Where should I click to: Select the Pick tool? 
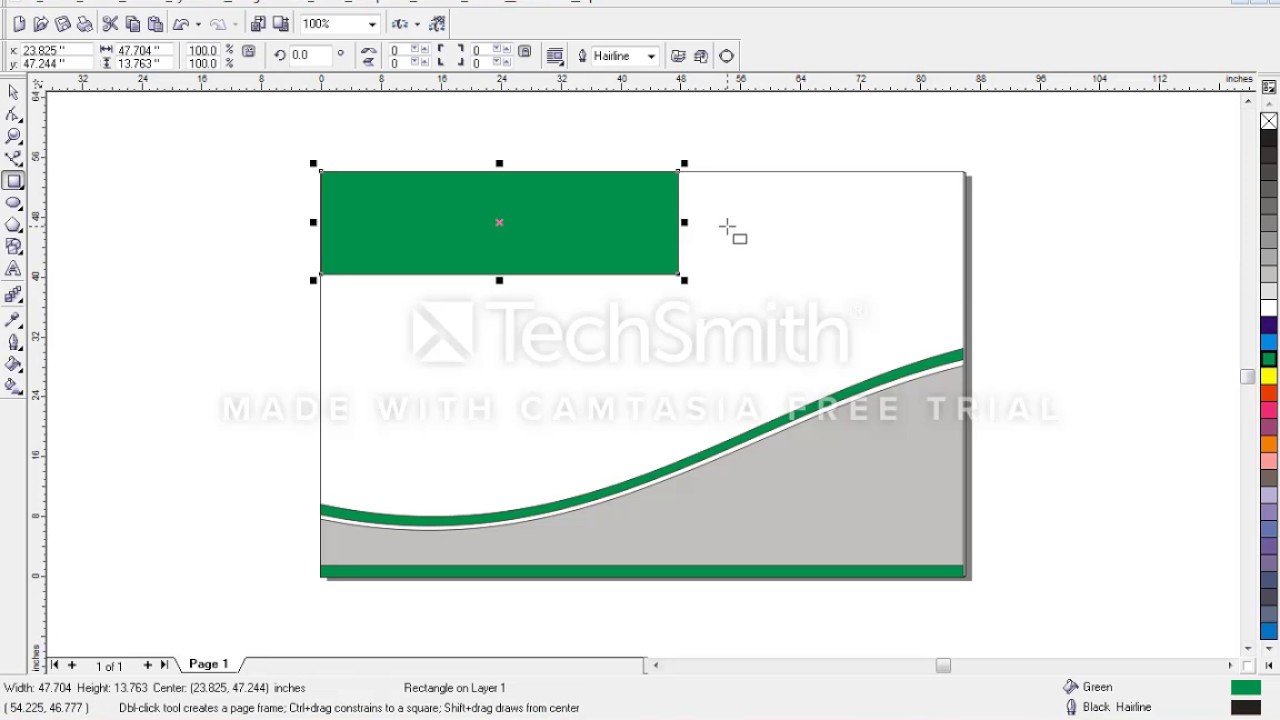(13, 92)
